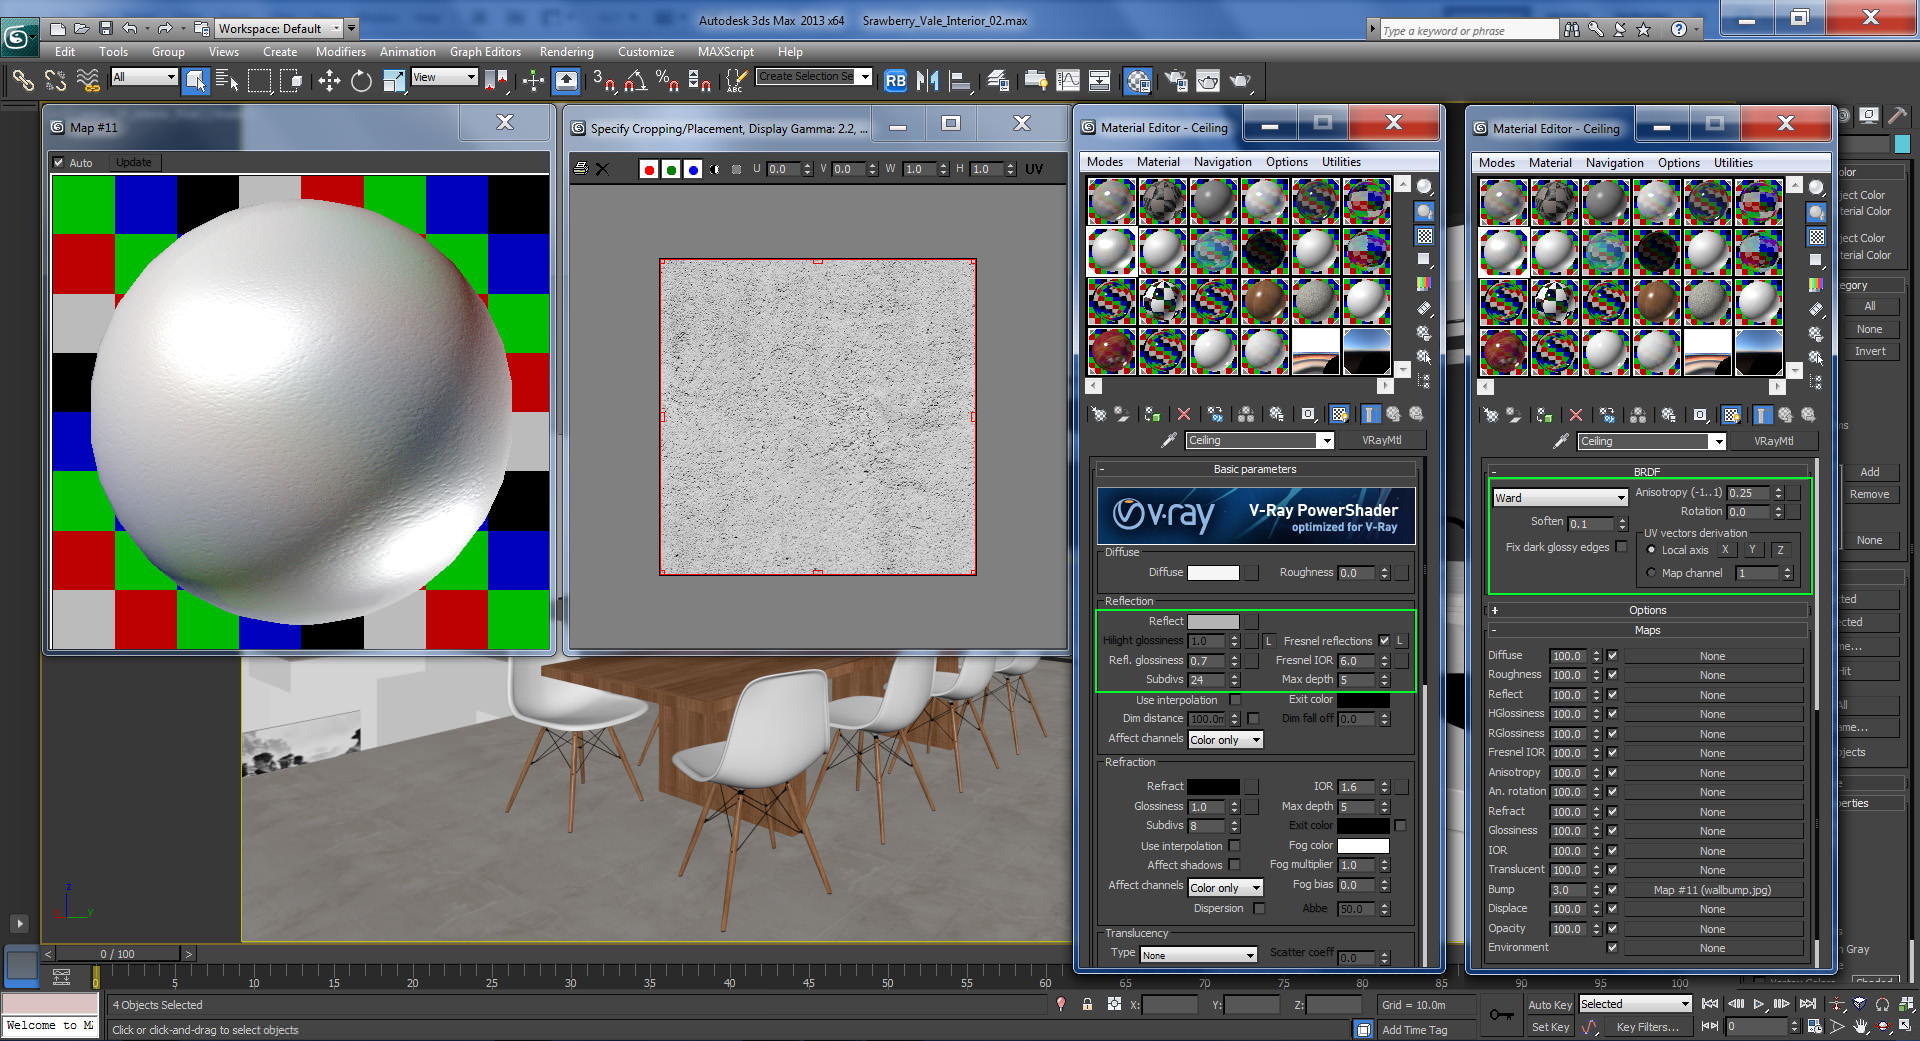1920x1041 pixels.
Task: Click the VRayMtl type button in left editor
Action: tap(1382, 440)
